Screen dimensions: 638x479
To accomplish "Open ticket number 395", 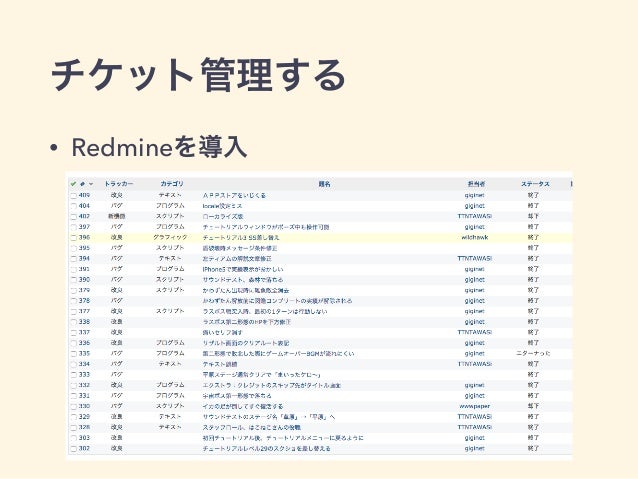I will pyautogui.click(x=84, y=248).
